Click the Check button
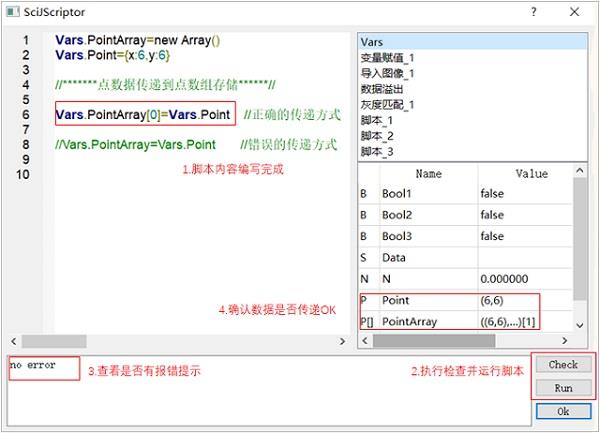The height and width of the screenshot is (433, 600). [563, 364]
